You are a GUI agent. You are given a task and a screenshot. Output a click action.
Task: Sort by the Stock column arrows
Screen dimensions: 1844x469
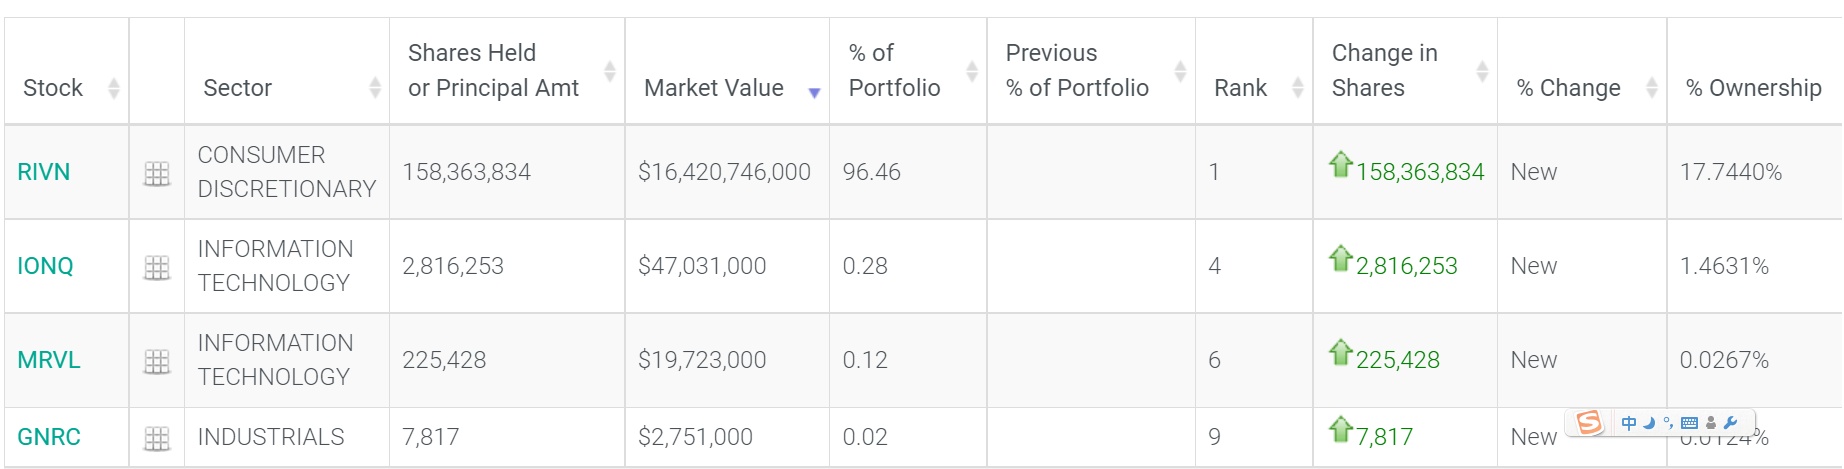pyautogui.click(x=114, y=88)
